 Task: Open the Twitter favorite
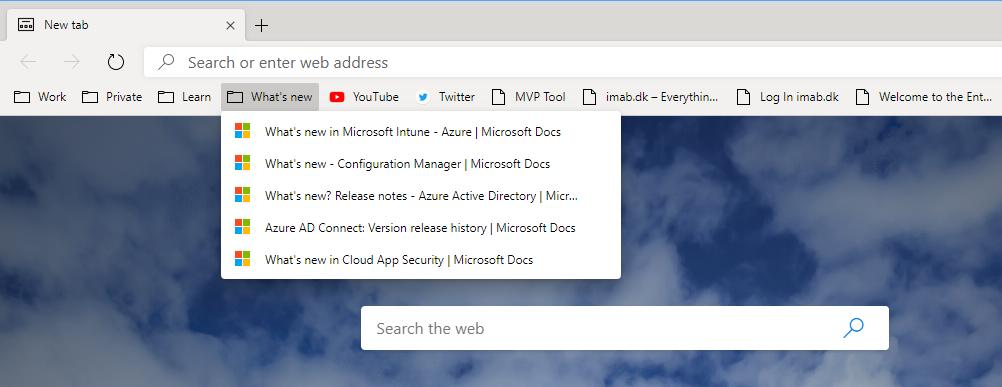pyautogui.click(x=445, y=97)
